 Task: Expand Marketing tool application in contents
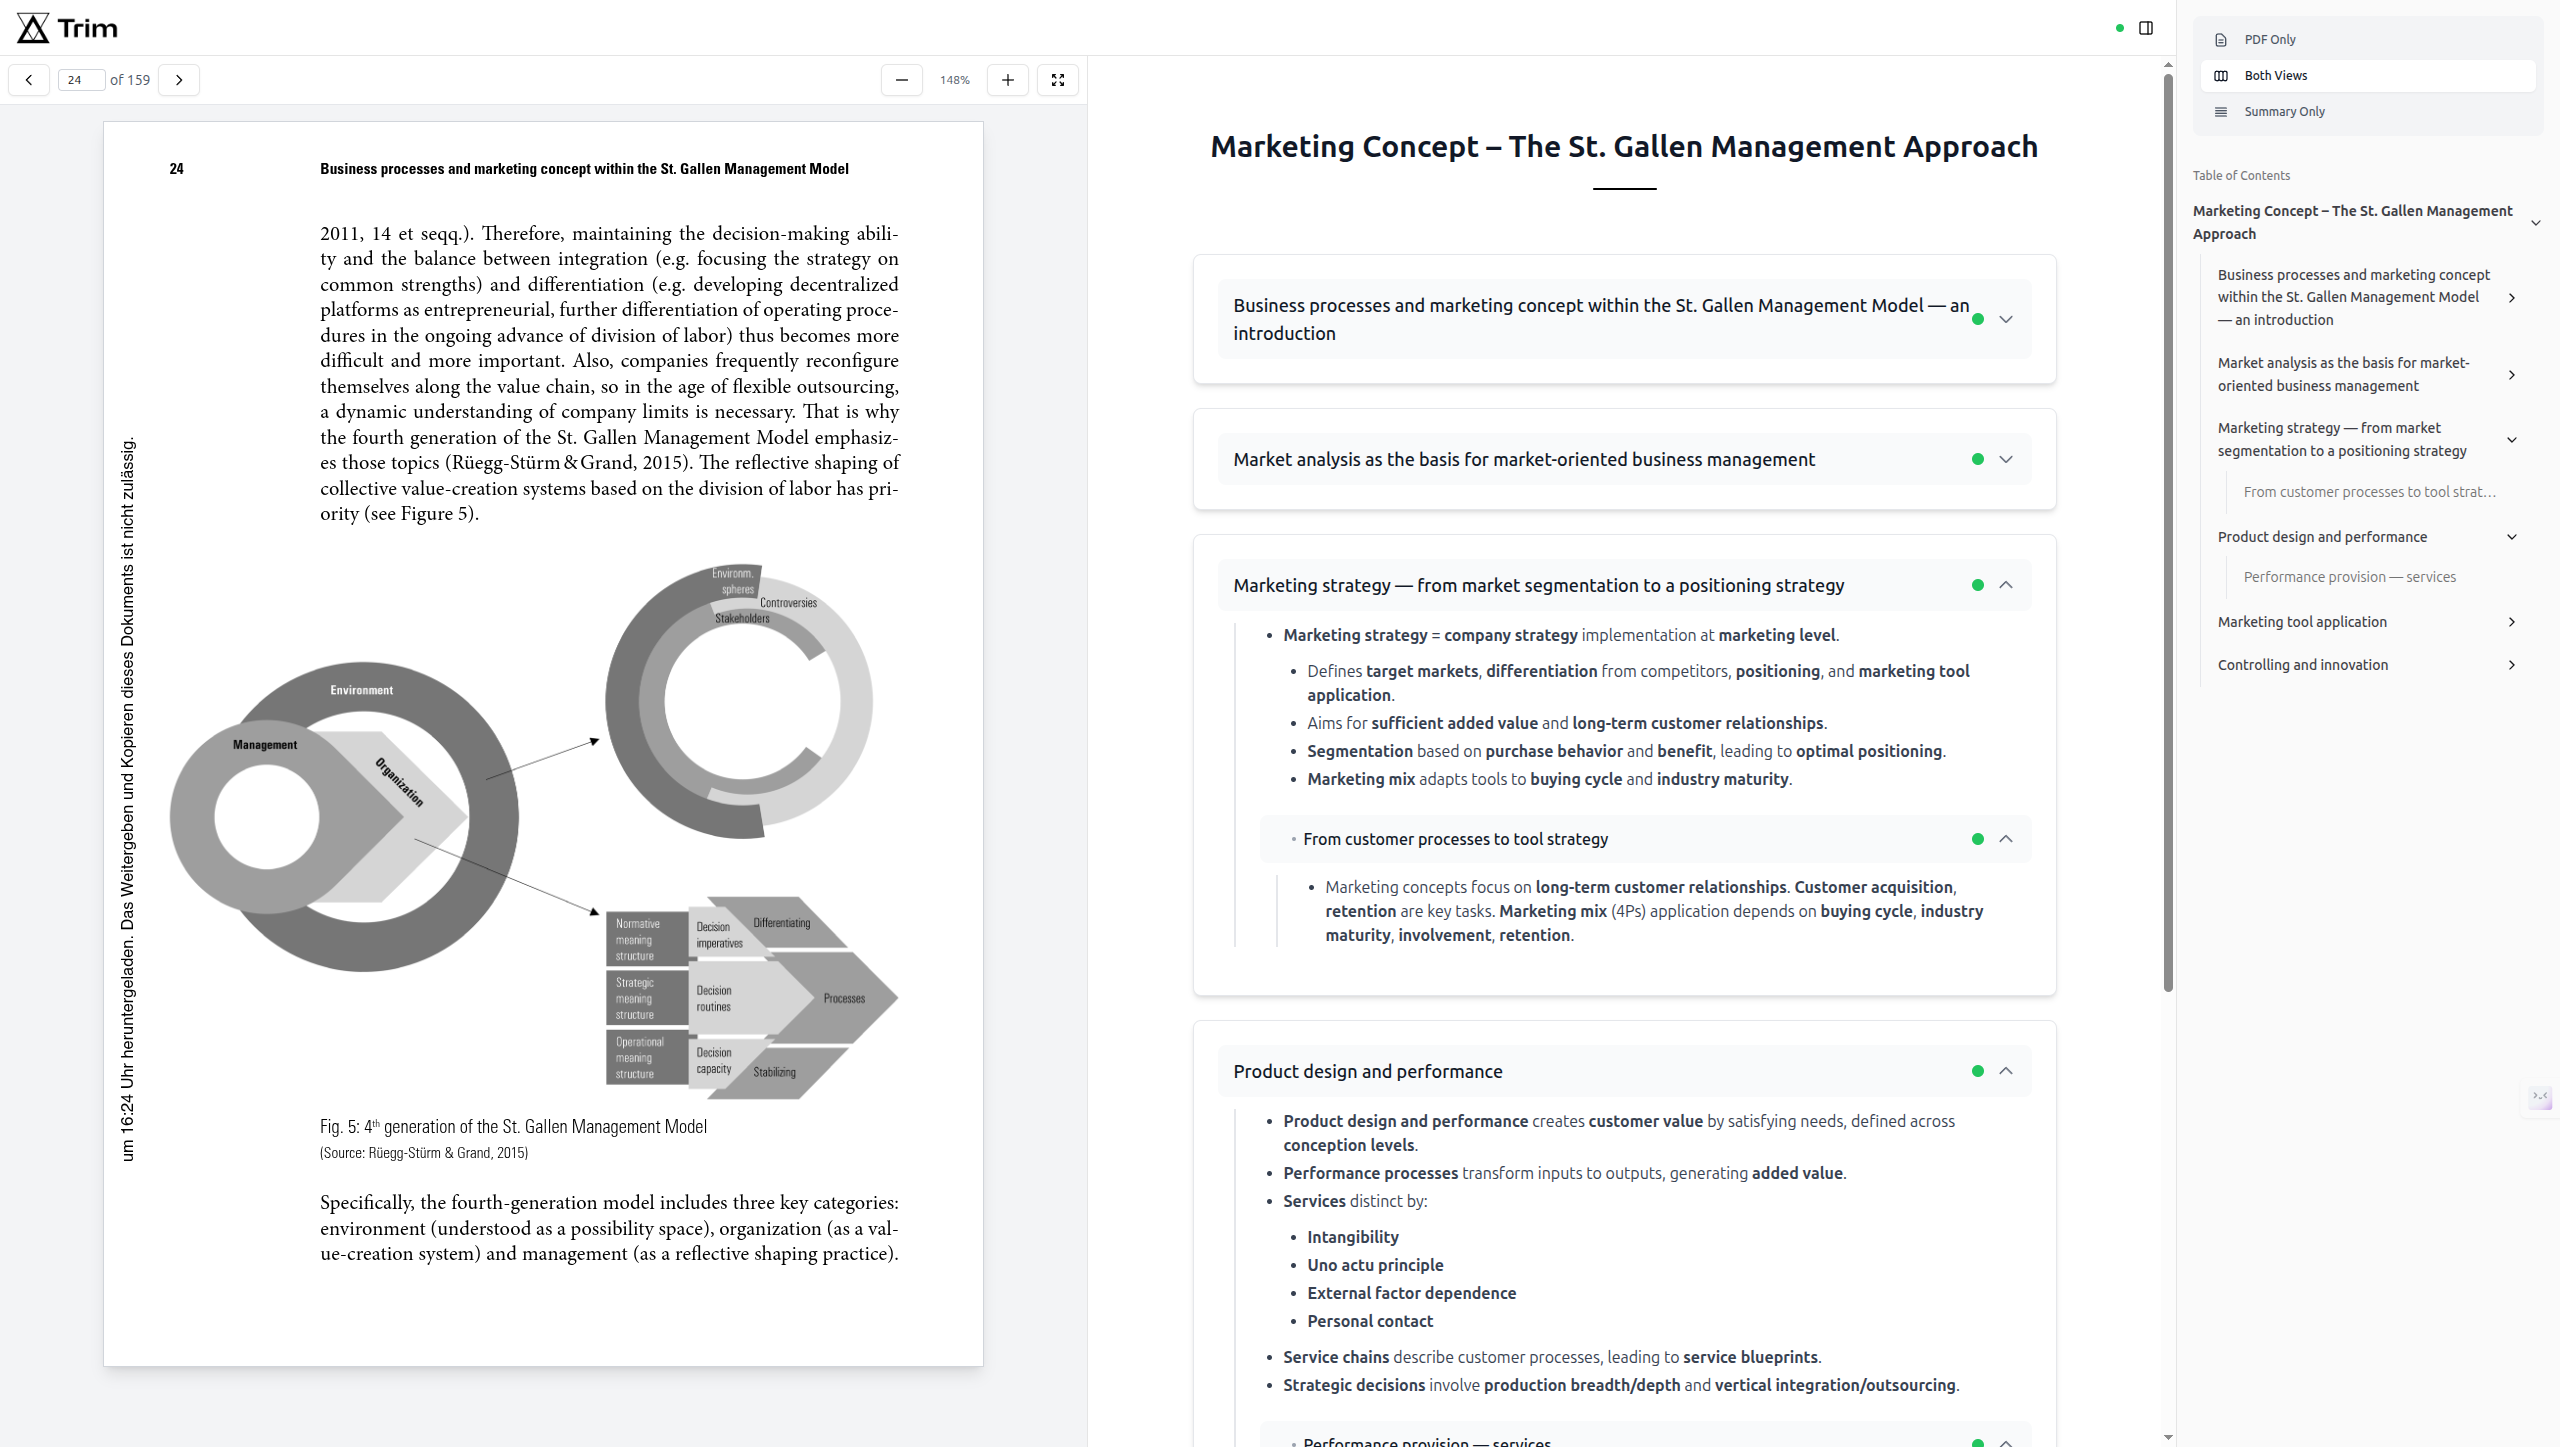(2511, 622)
